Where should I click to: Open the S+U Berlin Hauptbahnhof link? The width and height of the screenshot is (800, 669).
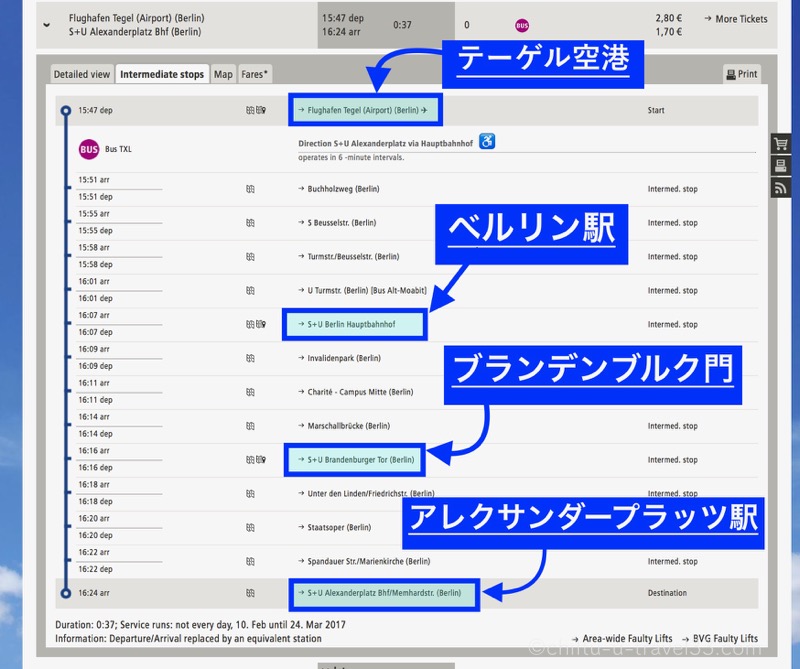click(x=347, y=324)
